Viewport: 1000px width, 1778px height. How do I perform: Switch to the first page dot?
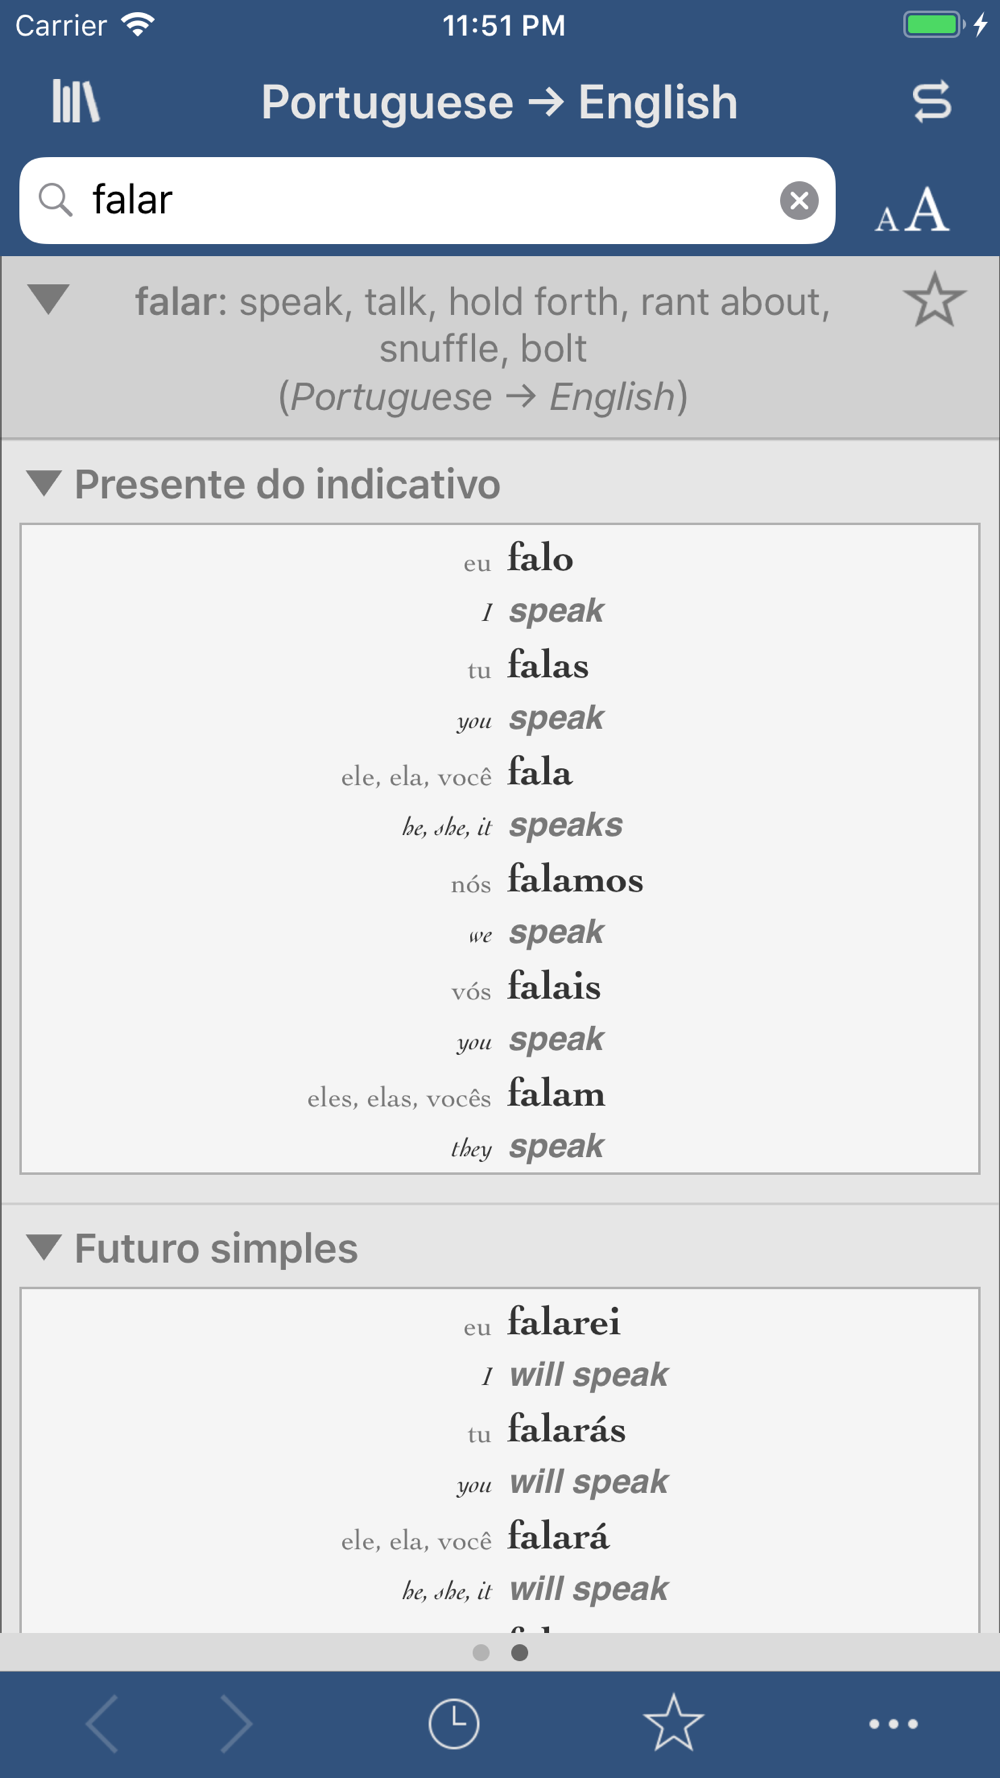(x=481, y=1652)
